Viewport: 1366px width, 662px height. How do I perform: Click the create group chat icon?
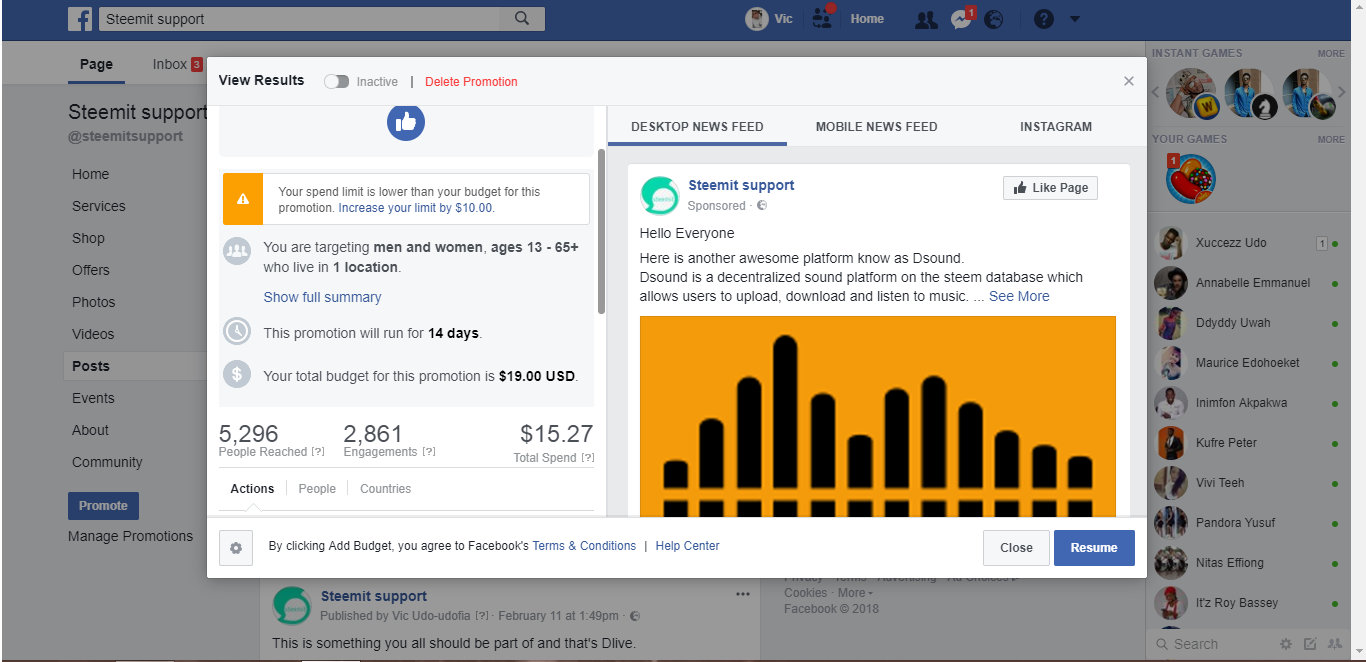click(1335, 644)
